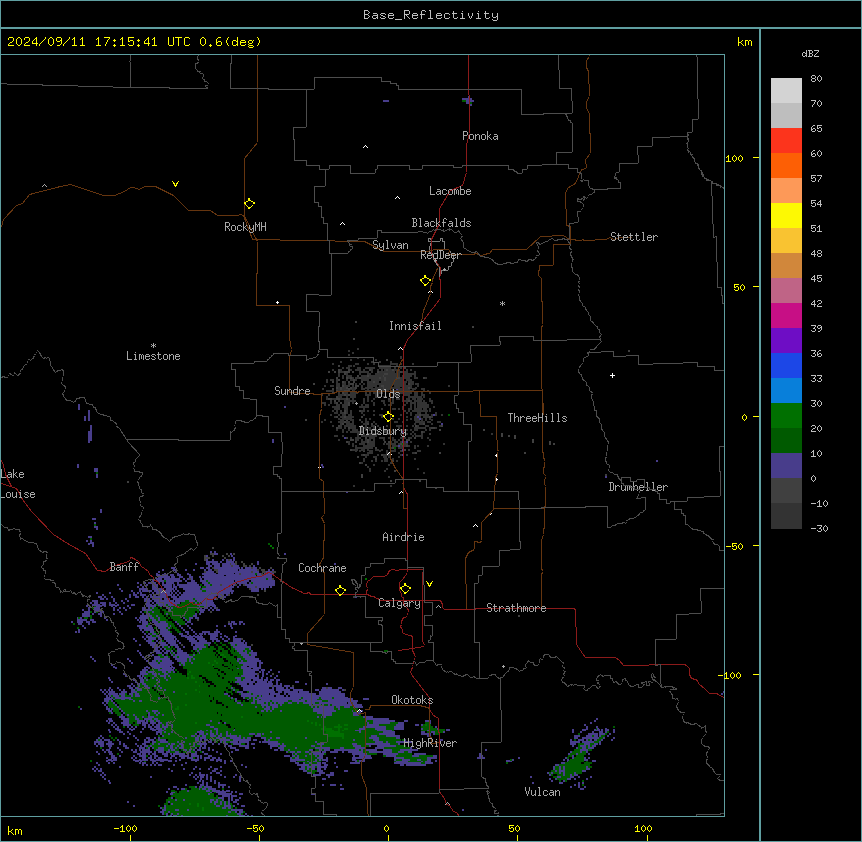Click the Airdrie city label

[404, 537]
